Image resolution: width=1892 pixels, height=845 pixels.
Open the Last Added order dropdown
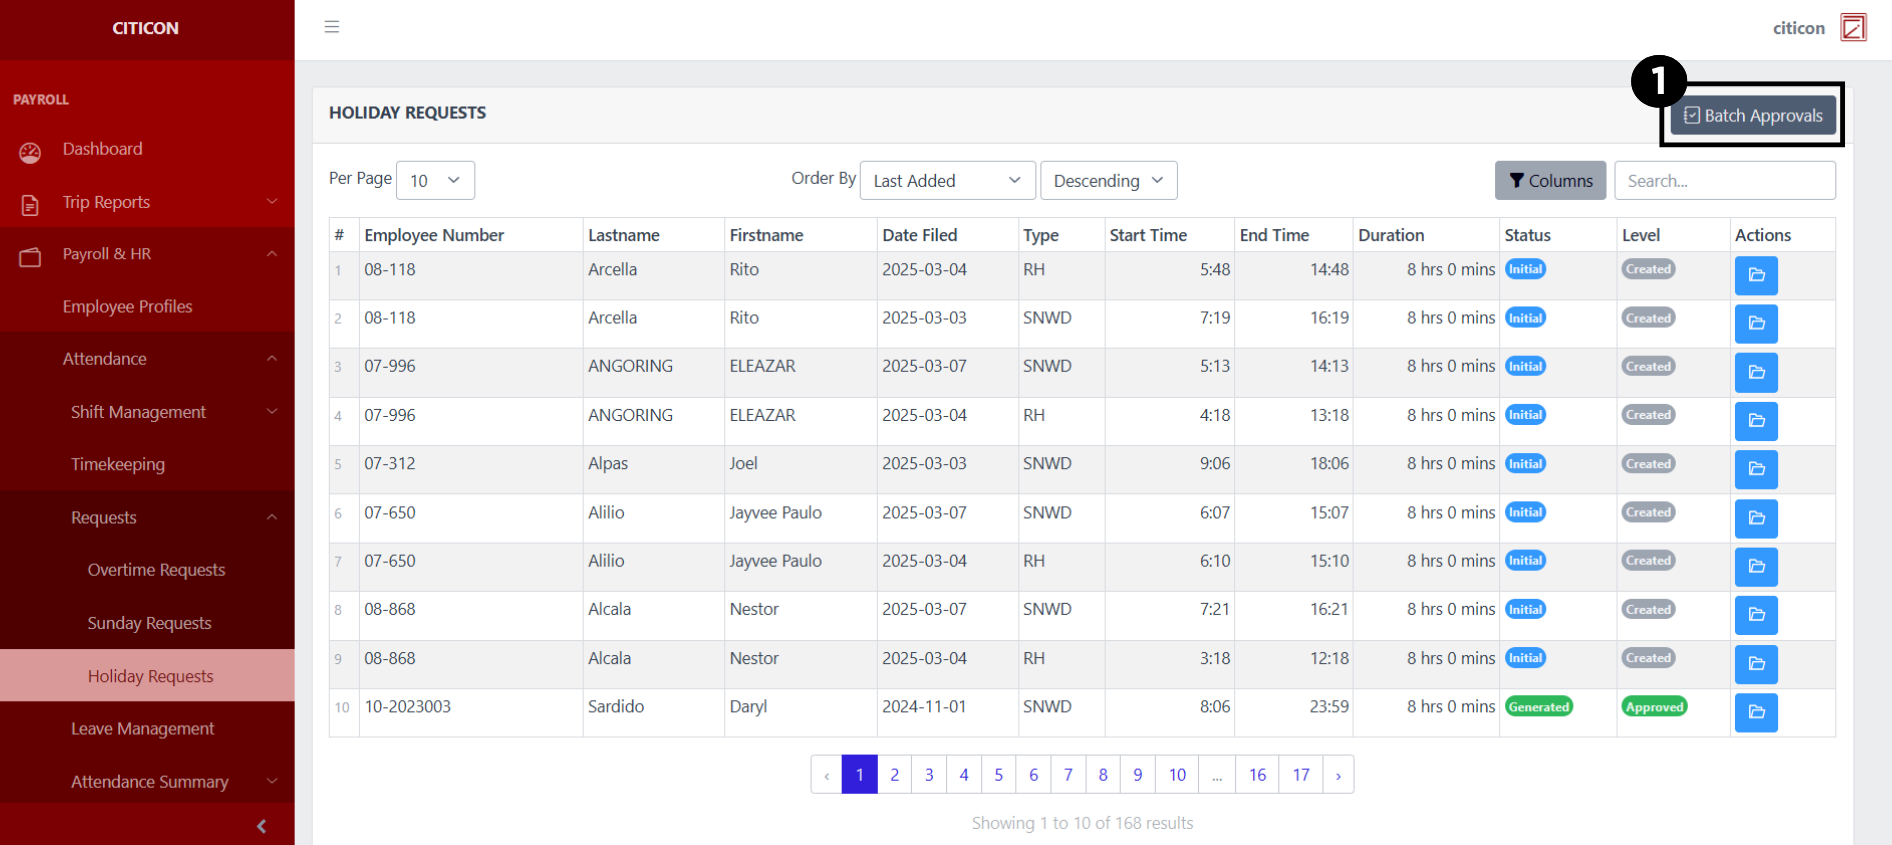[946, 181]
